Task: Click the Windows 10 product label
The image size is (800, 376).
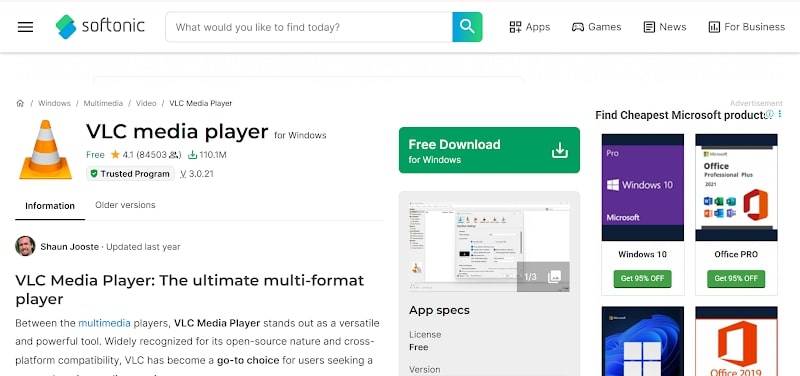Action: coord(642,254)
